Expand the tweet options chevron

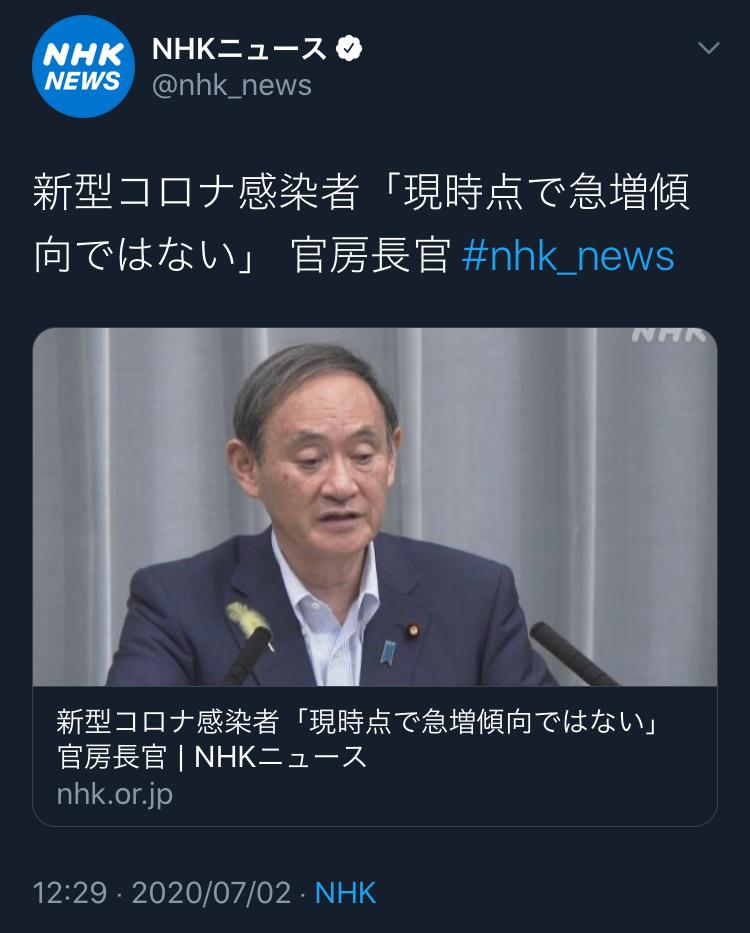pos(708,48)
